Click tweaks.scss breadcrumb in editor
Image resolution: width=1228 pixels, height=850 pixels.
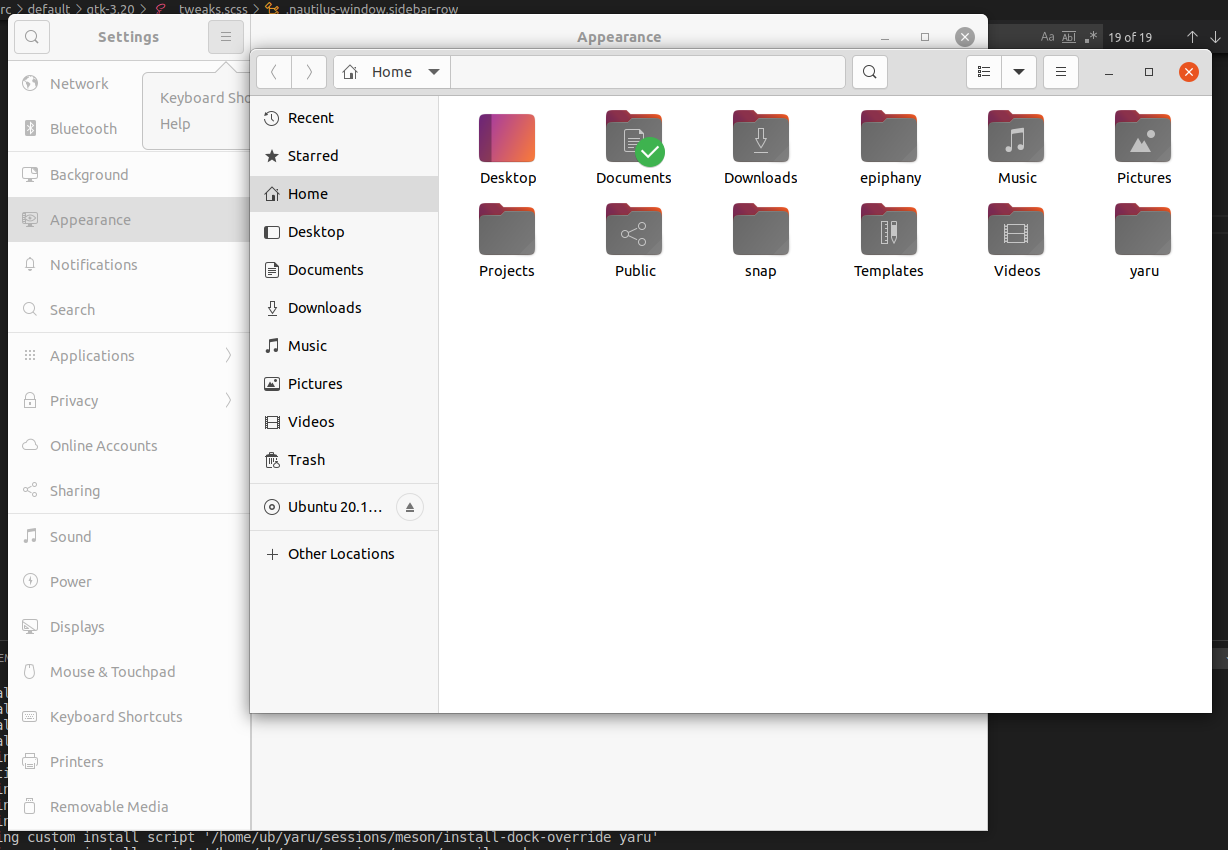[x=213, y=8]
